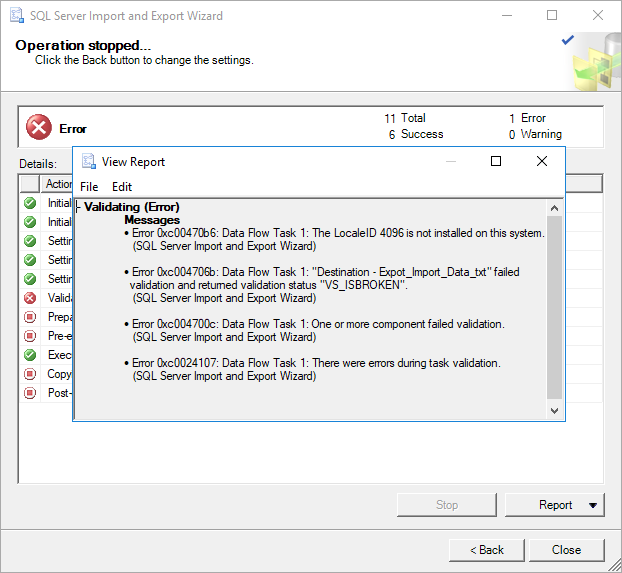Click the Messages heading in the report
This screenshot has width=622, height=573.
(152, 220)
